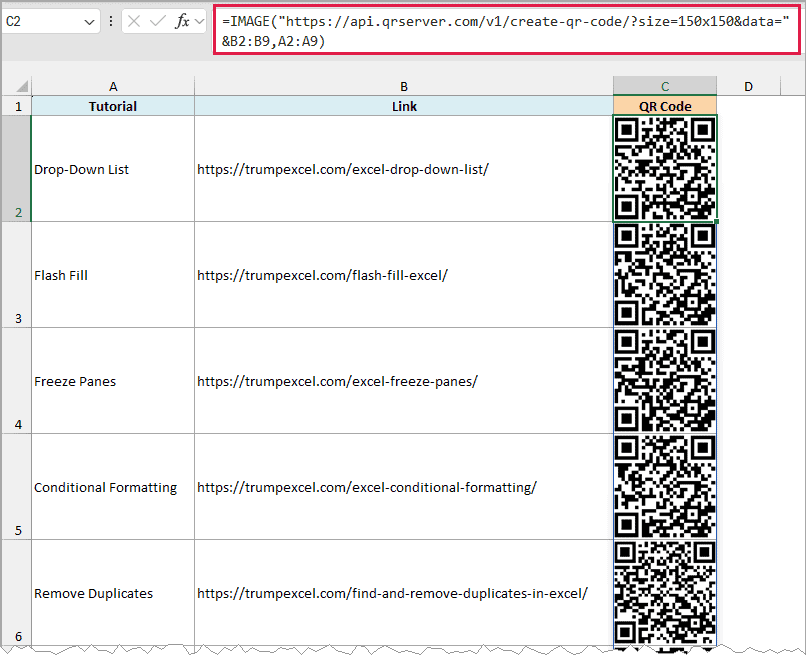Select row 5 header
806x655 pixels.
pos(17,487)
